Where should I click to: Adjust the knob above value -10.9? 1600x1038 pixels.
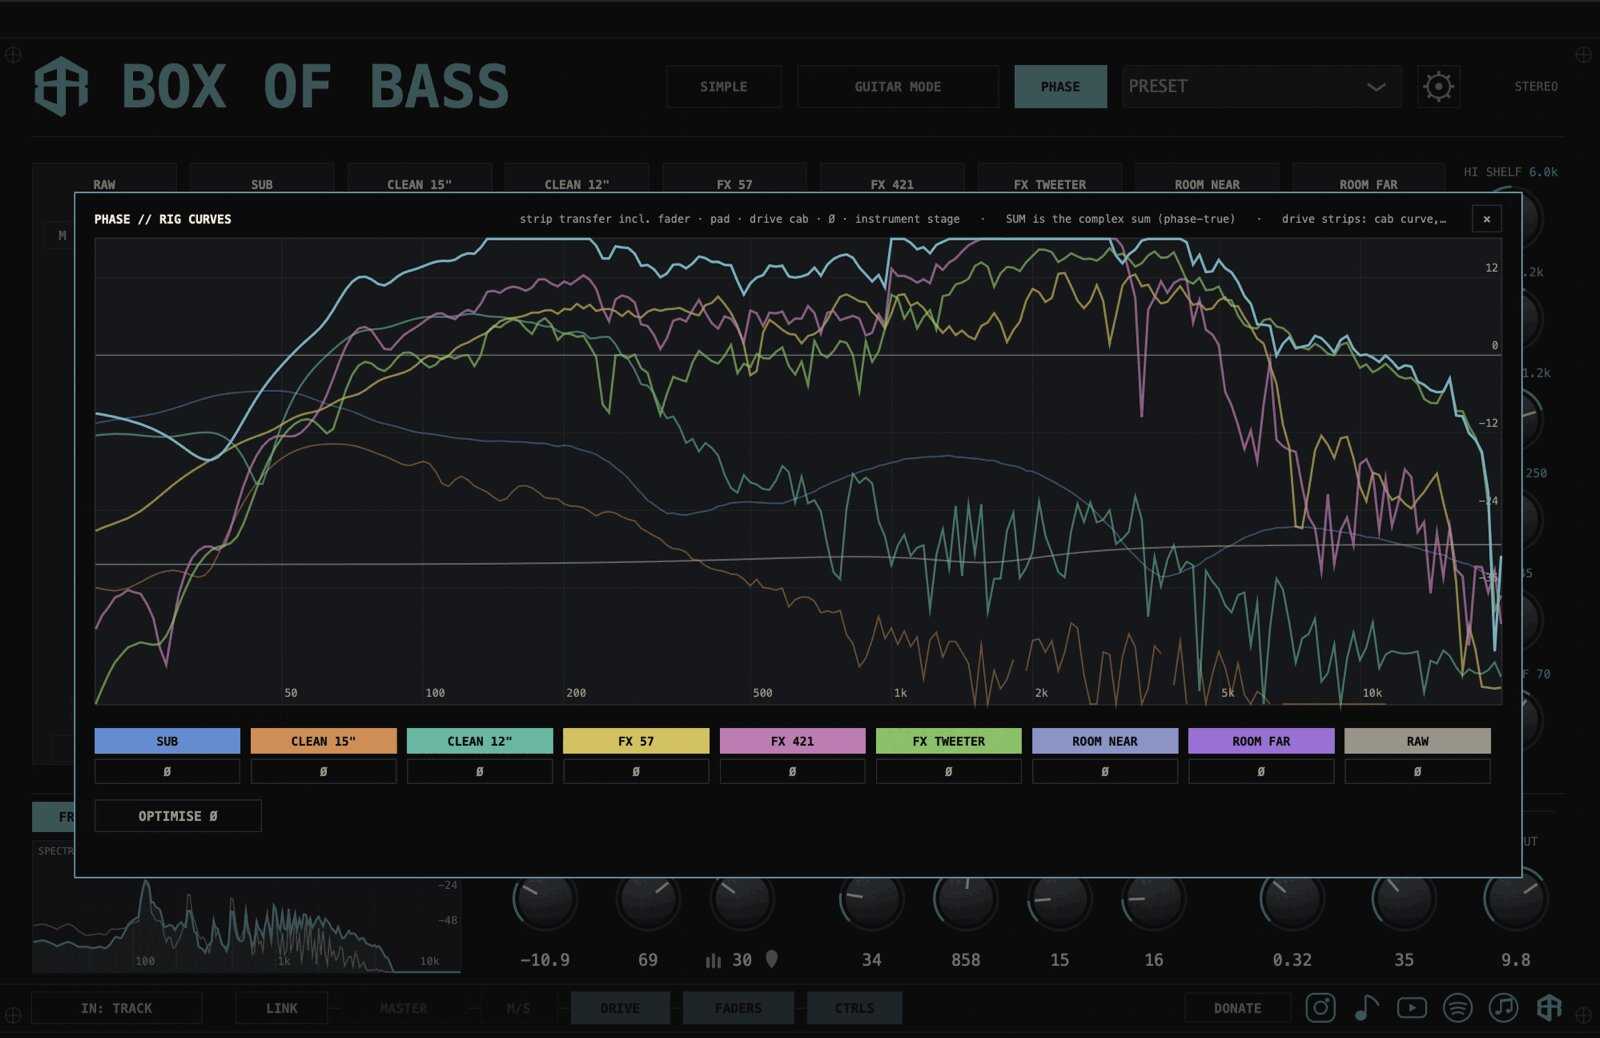pyautogui.click(x=545, y=899)
